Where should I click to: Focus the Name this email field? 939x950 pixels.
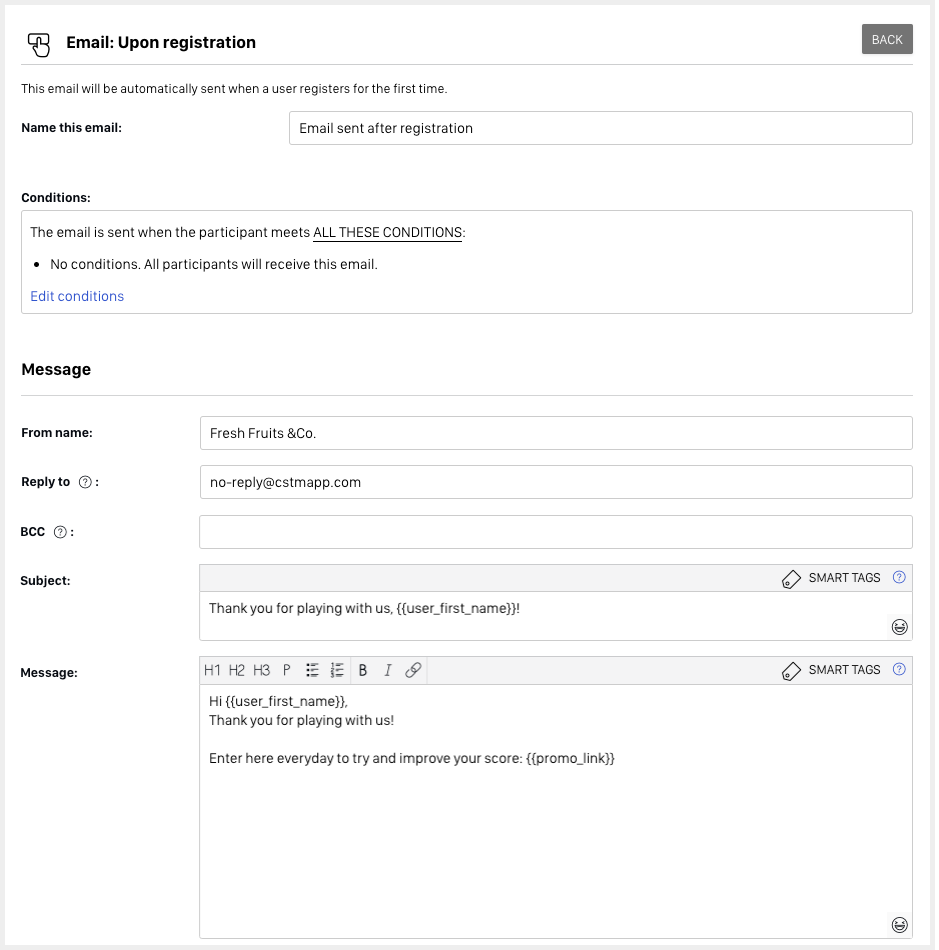pyautogui.click(x=600, y=128)
